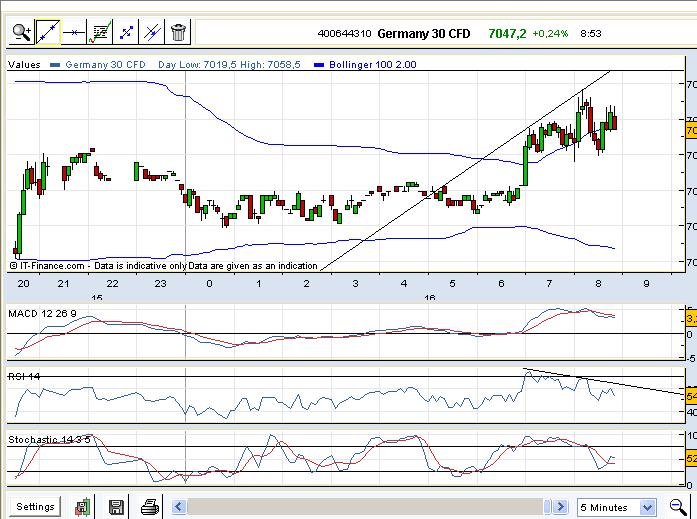The height and width of the screenshot is (519, 697).
Task: Choose the horizontal line tool
Action: [x=73, y=32]
